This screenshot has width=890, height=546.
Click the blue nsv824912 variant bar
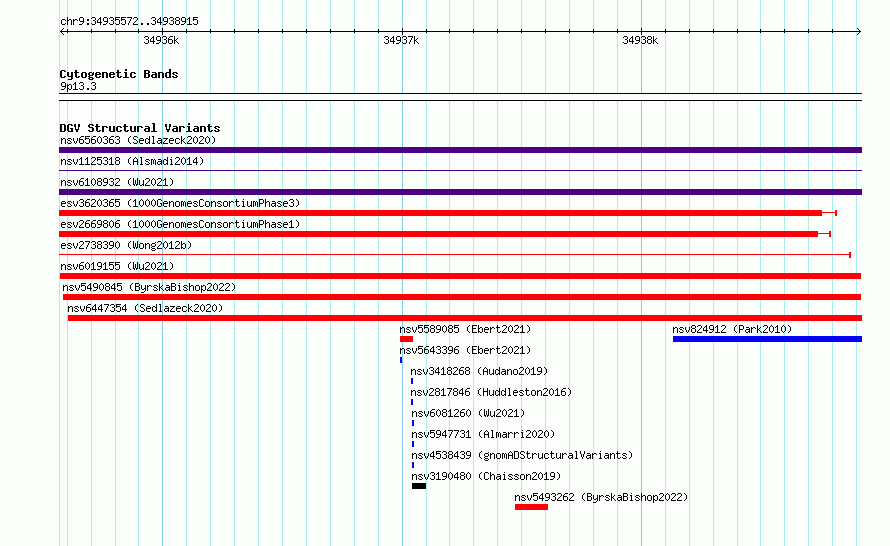[x=767, y=339]
